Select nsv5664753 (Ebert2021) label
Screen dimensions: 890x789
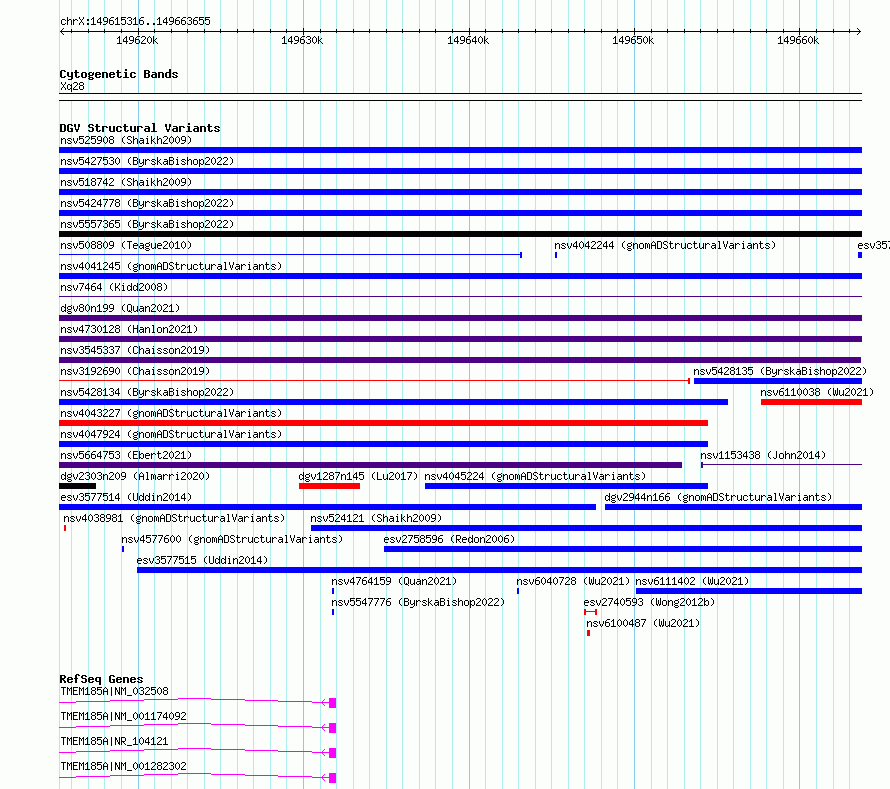click(x=126, y=455)
